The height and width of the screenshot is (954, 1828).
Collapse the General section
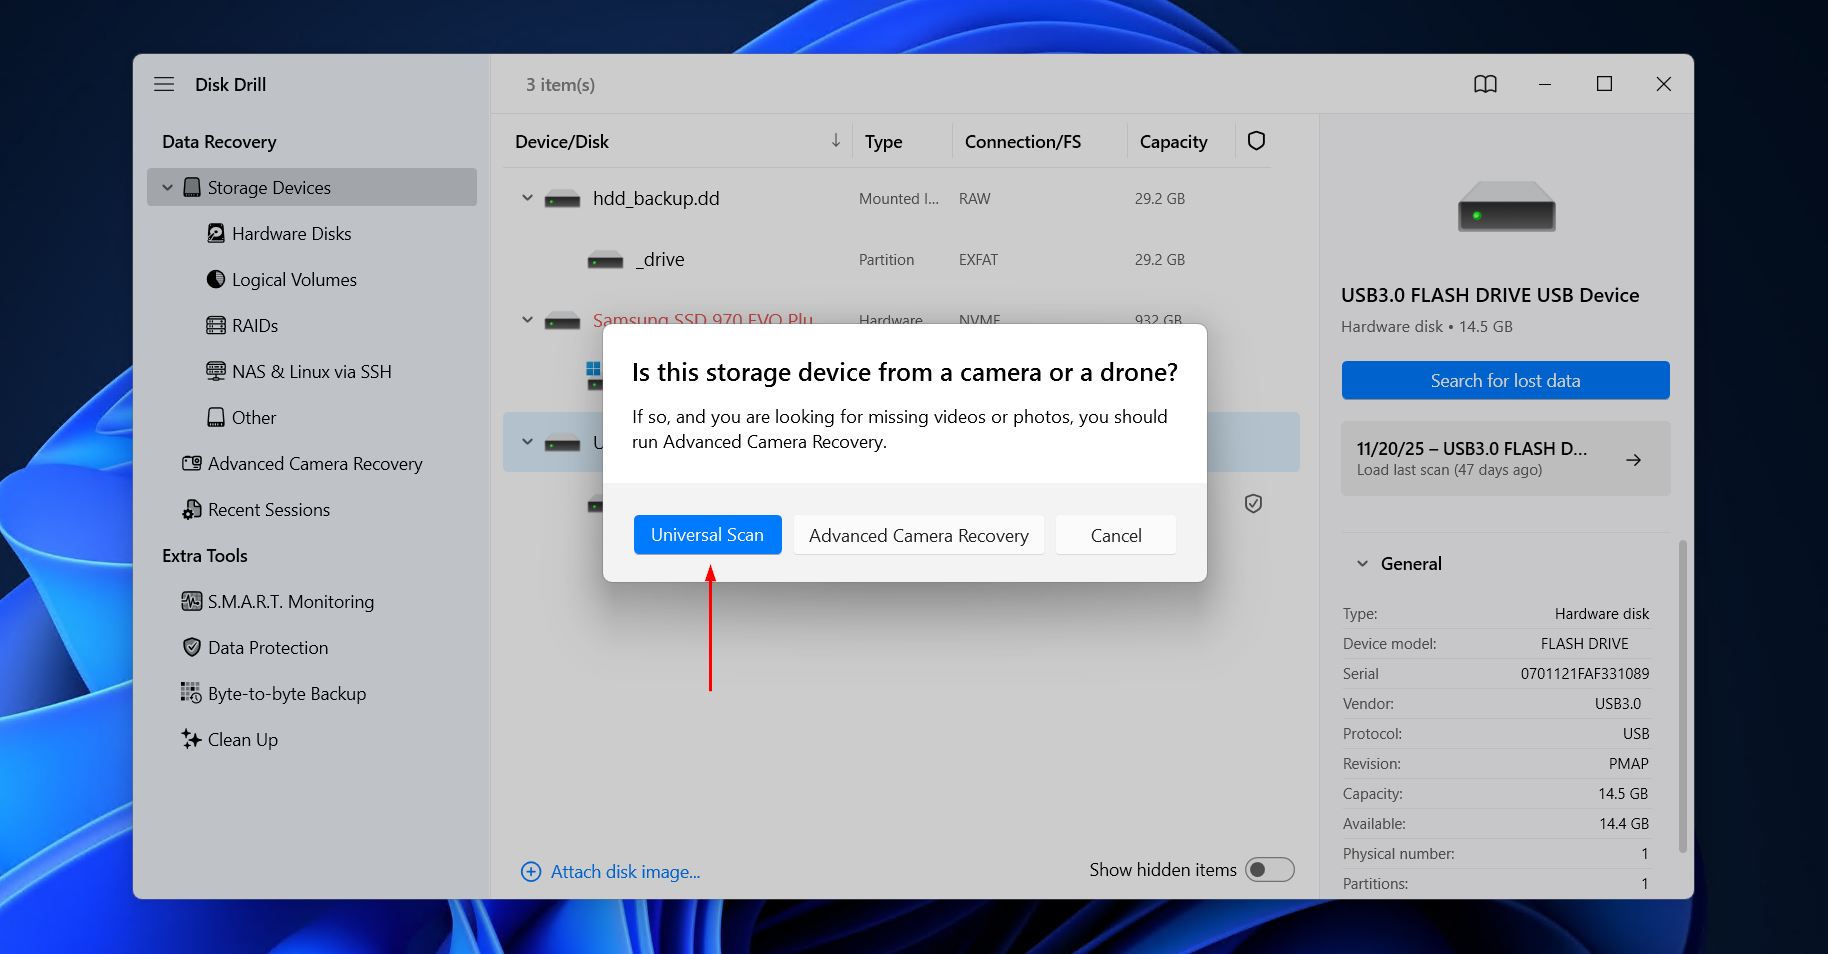(1362, 563)
